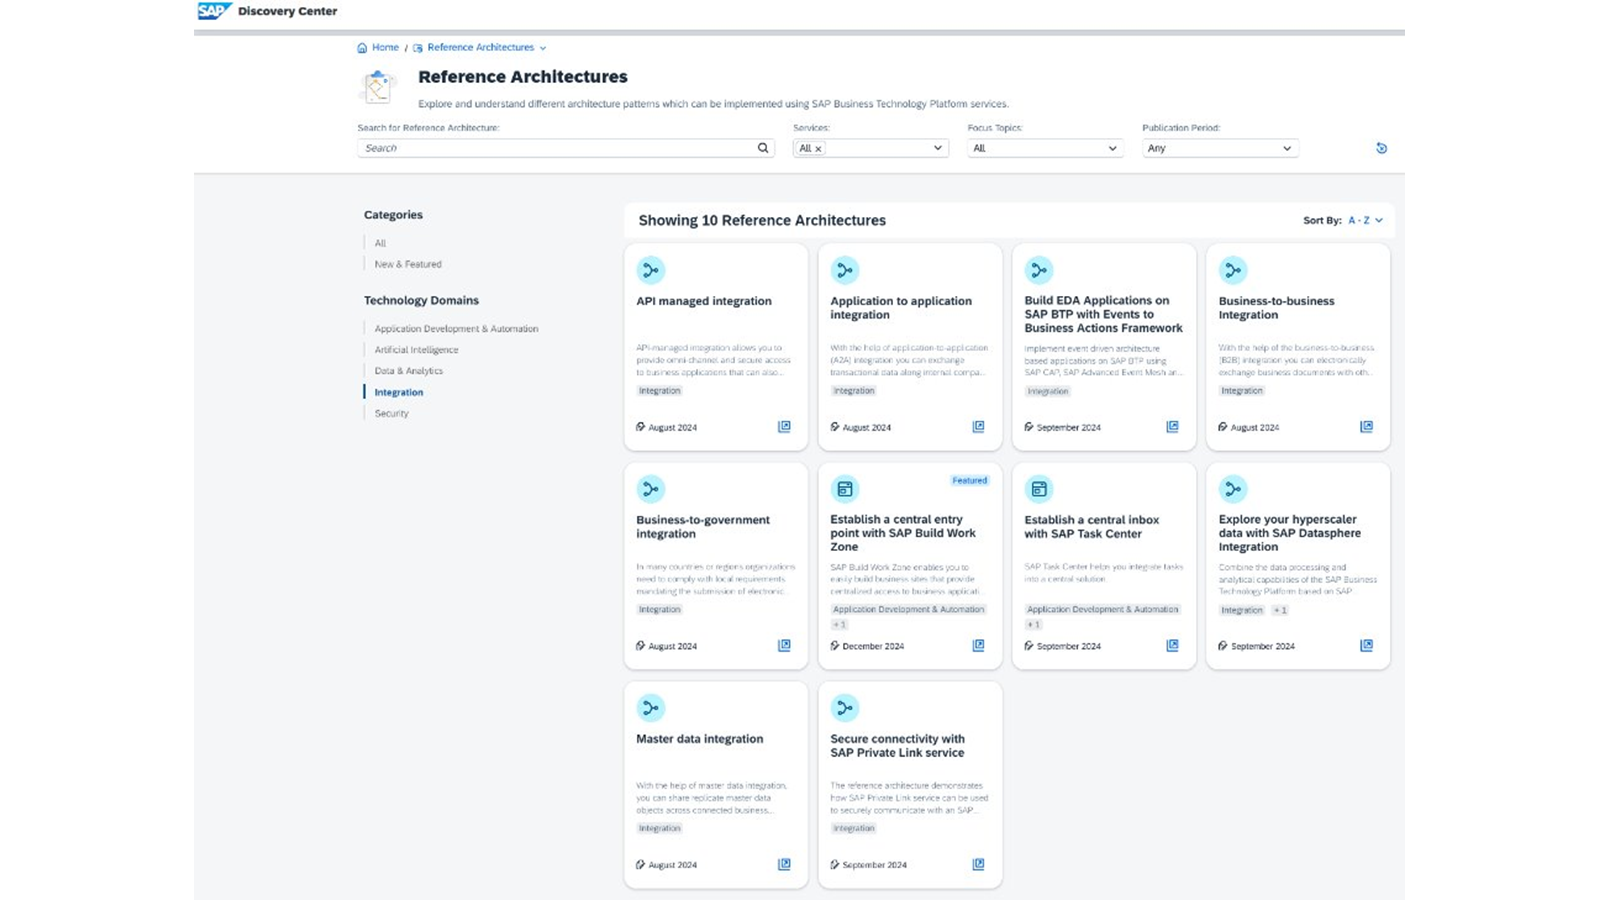This screenshot has height=900, width=1600.
Task: Click the Application to application integration icon
Action: coord(845,270)
